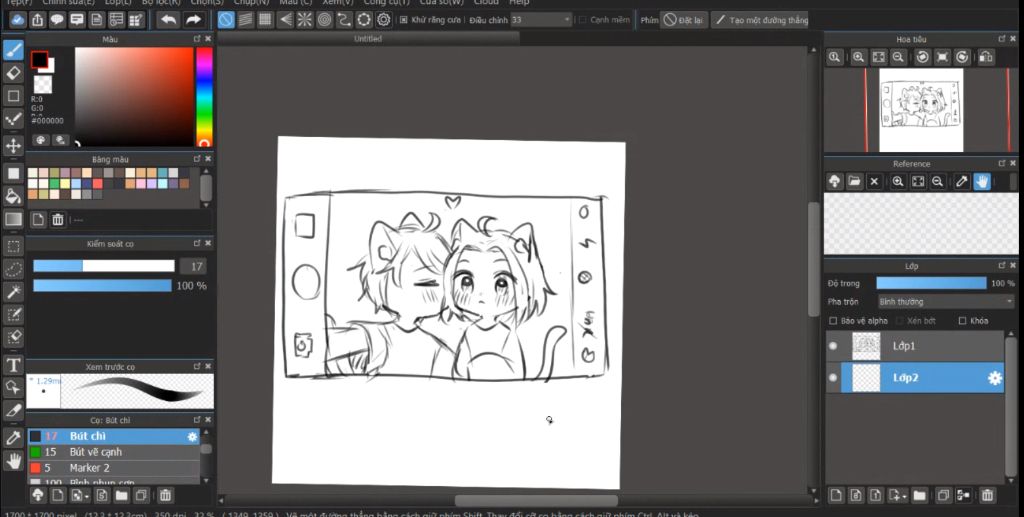This screenshot has width=1024, height=517.
Task: Rotate canvas left in Navigator
Action: 922,57
